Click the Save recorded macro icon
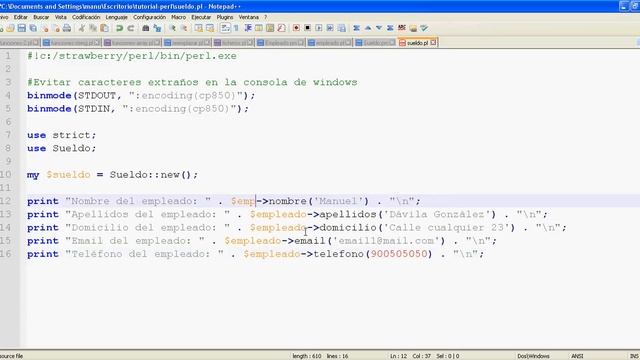Viewport: 640px width, 360px height. click(x=342, y=28)
